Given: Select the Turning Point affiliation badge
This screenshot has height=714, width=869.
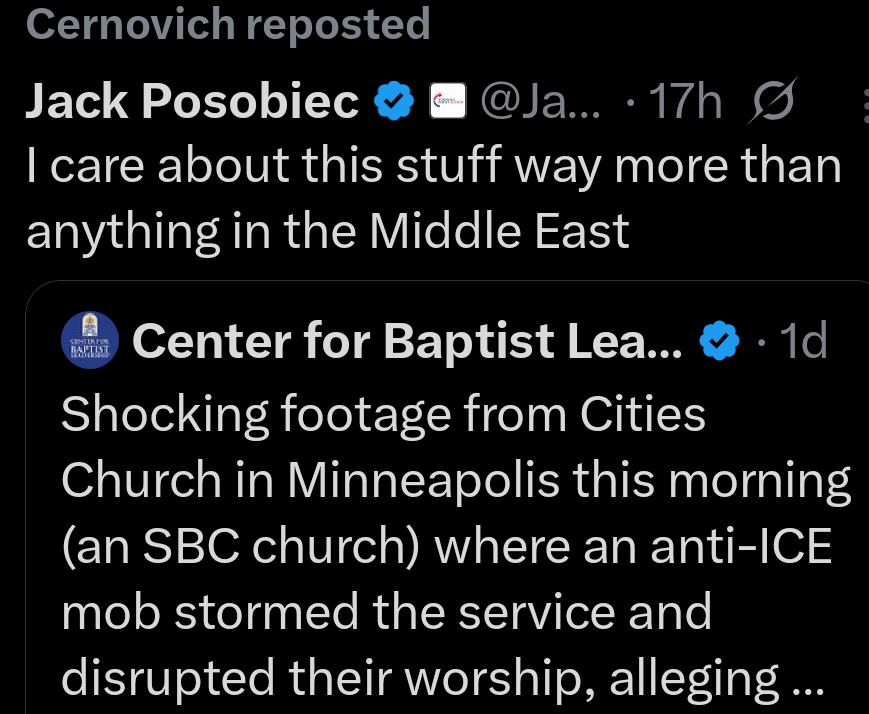Looking at the screenshot, I should 448,100.
